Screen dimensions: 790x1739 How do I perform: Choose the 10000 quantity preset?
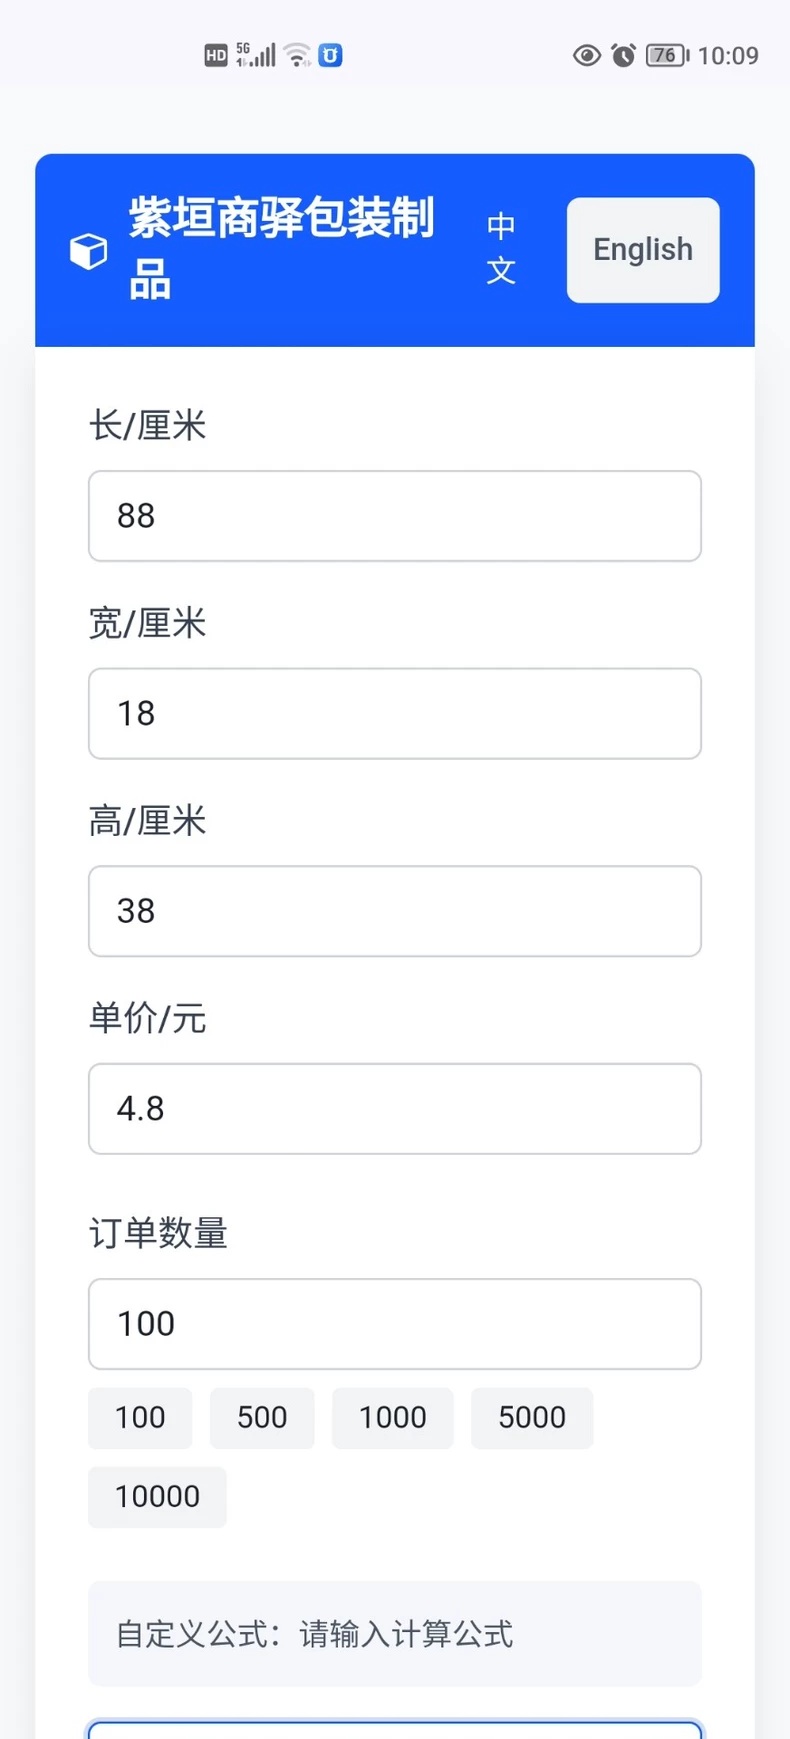pos(157,1497)
